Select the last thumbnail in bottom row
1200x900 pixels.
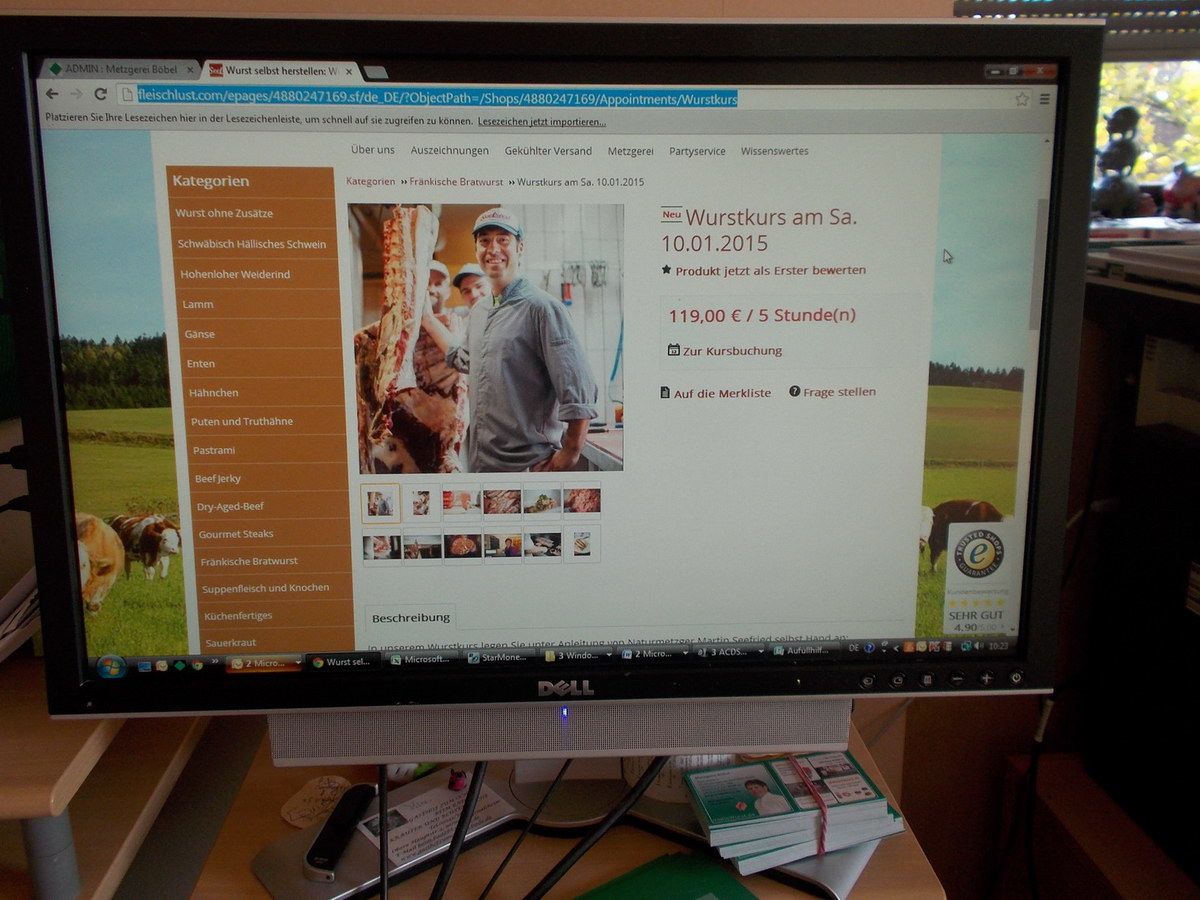pyautogui.click(x=582, y=544)
